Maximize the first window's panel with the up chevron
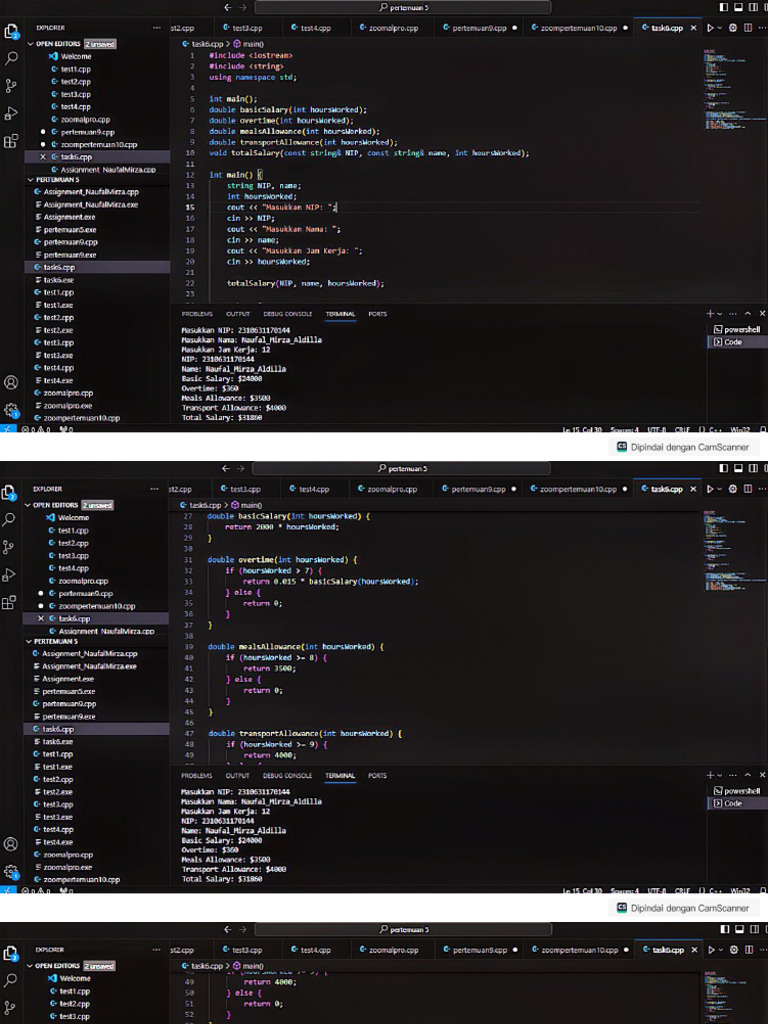Viewport: 768px width, 1024px height. click(748, 314)
